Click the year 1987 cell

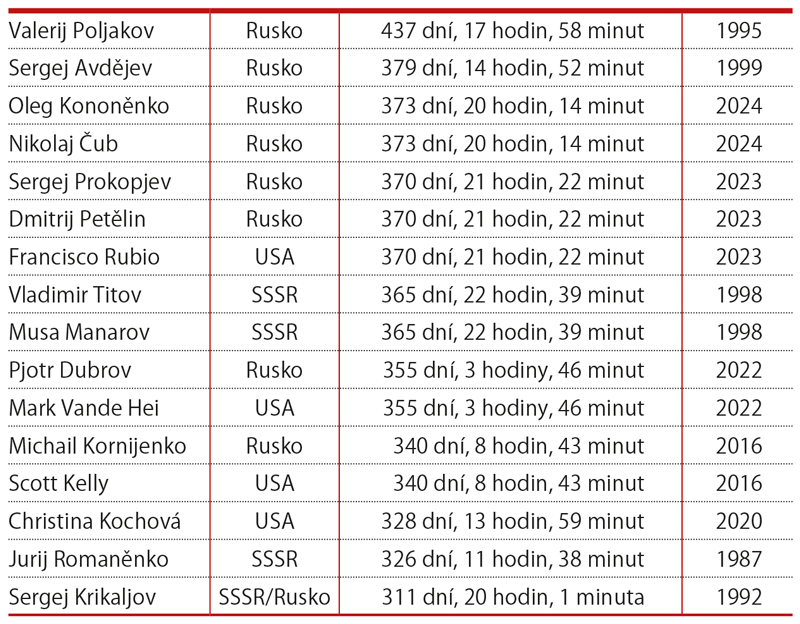[739, 559]
